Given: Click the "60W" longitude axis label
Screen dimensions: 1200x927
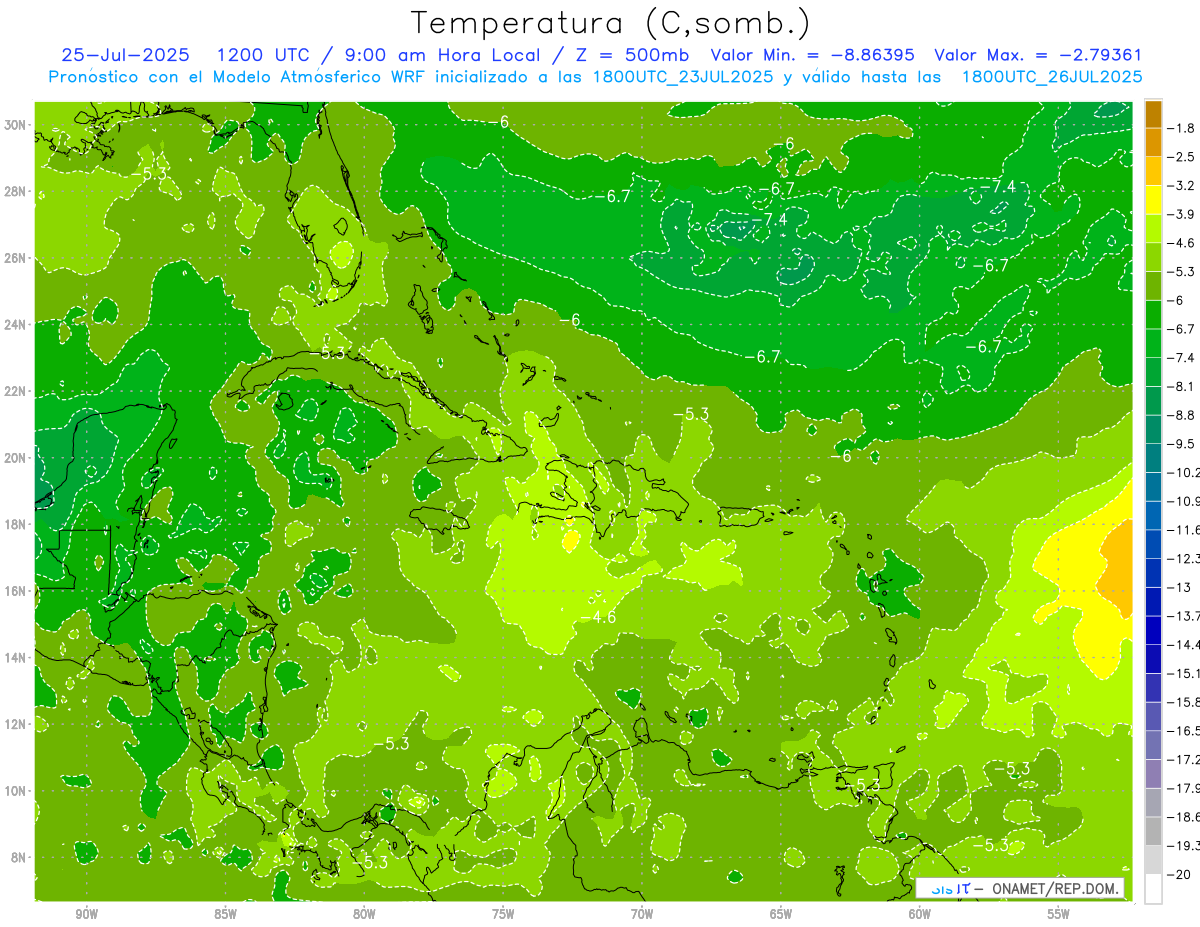Looking at the screenshot, I should tap(920, 914).
